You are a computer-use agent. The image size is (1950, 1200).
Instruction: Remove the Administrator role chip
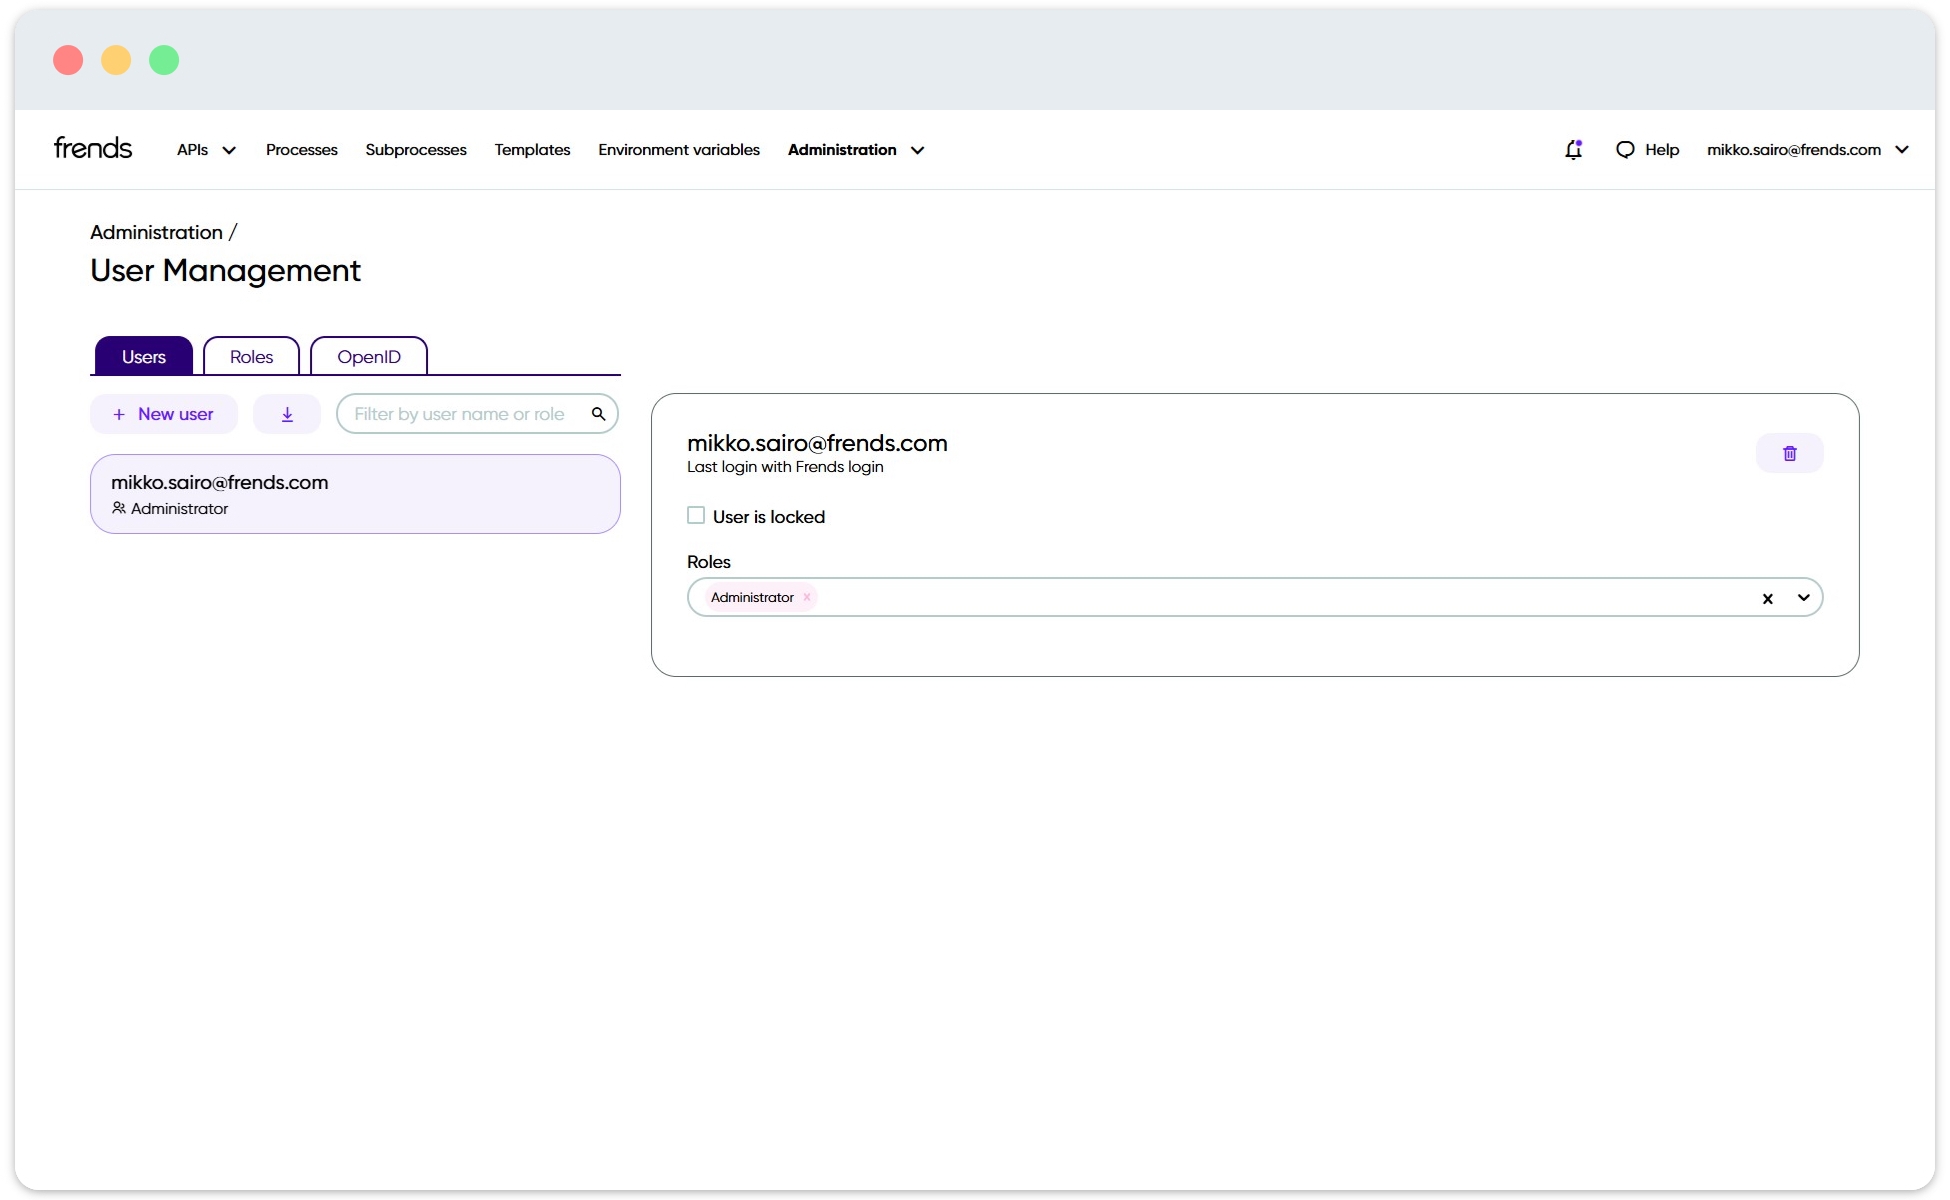pyautogui.click(x=806, y=597)
